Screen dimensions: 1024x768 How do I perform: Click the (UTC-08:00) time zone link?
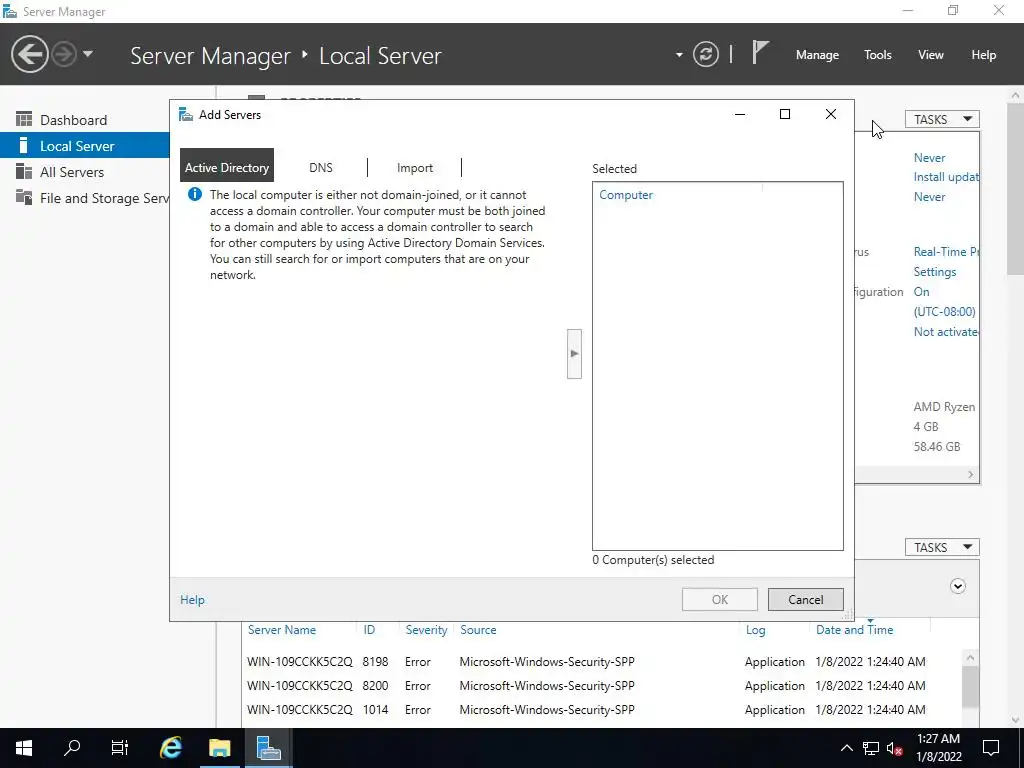pos(944,312)
